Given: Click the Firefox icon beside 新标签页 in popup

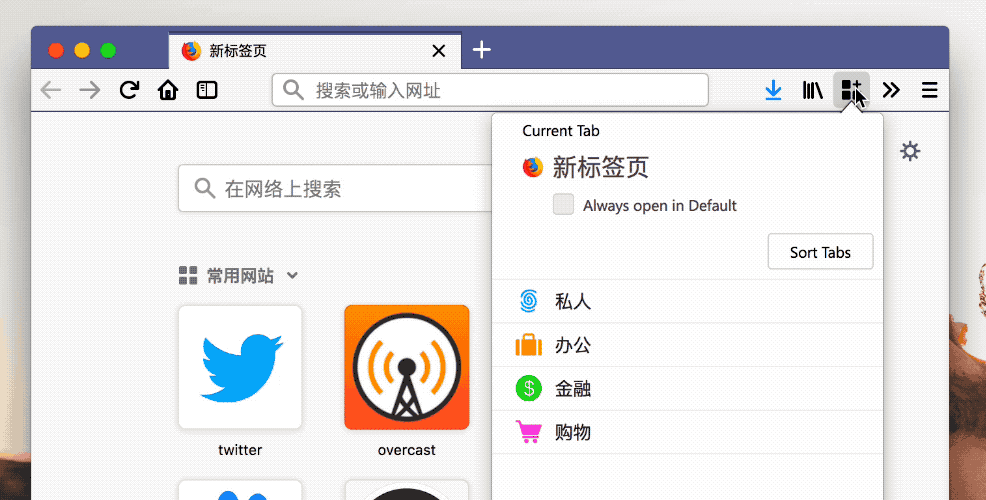Looking at the screenshot, I should (533, 167).
